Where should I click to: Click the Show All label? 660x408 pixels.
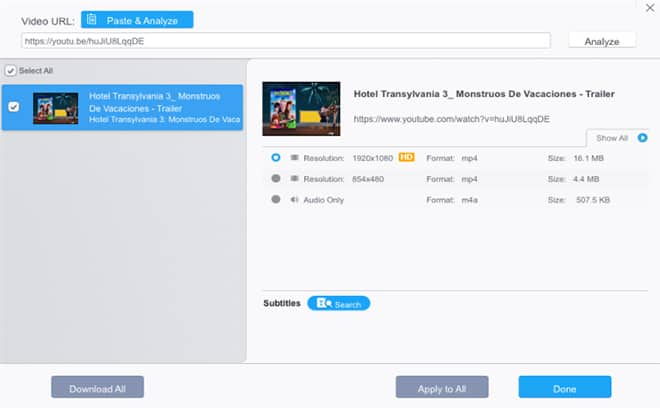(612, 138)
